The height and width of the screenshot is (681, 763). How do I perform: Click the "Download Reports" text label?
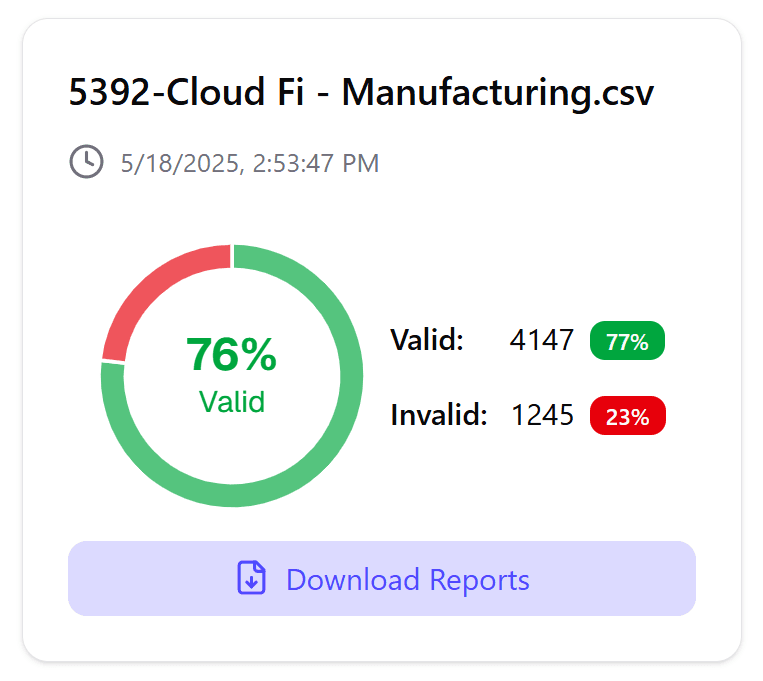(408, 580)
